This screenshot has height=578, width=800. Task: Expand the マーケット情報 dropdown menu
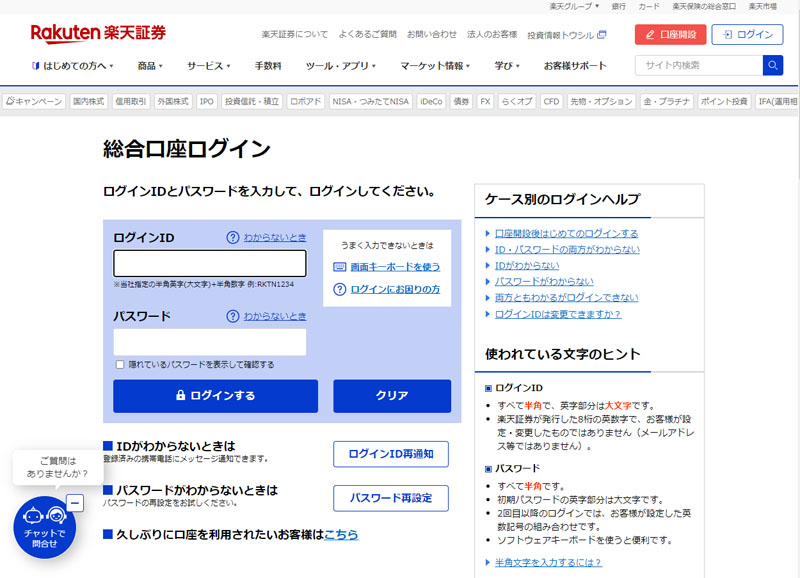[x=437, y=66]
